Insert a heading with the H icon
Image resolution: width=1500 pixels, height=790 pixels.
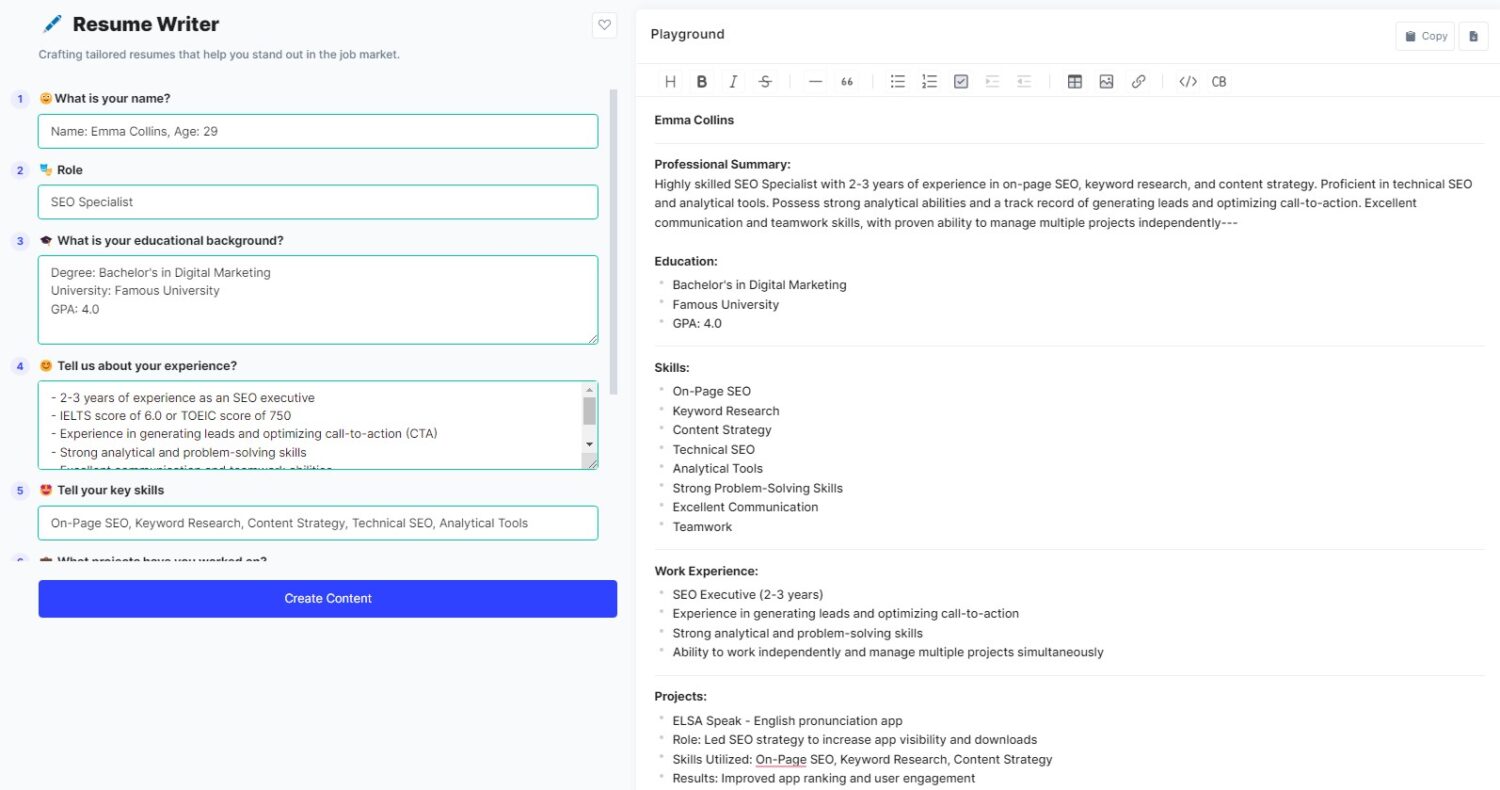pos(670,82)
